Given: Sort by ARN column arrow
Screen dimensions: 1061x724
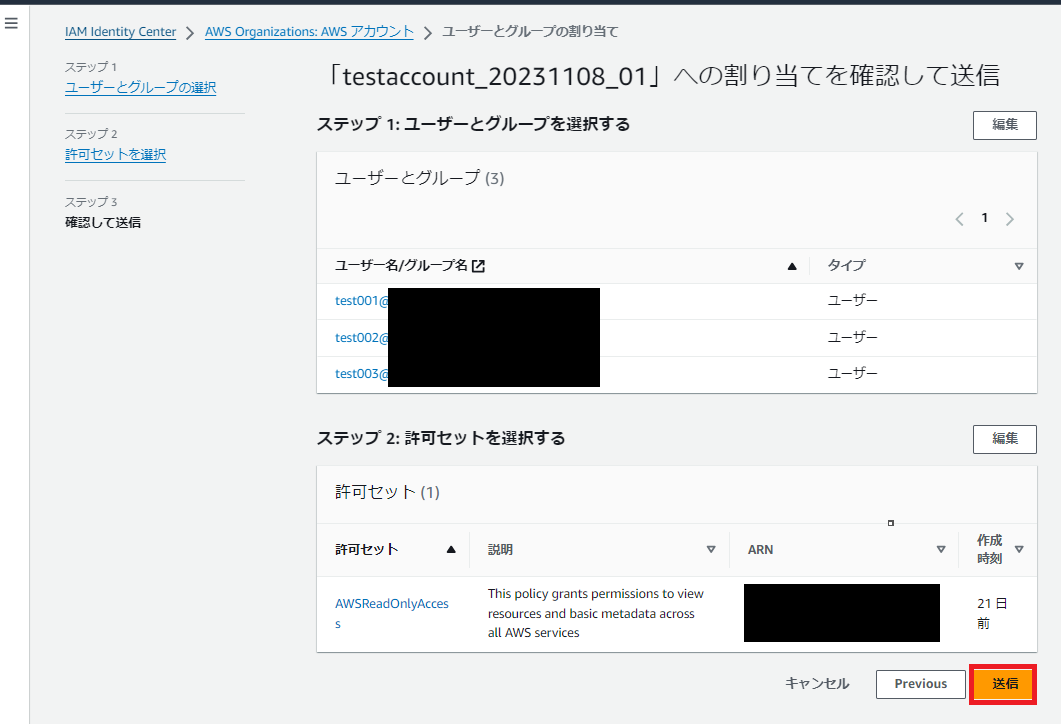Looking at the screenshot, I should [941, 549].
